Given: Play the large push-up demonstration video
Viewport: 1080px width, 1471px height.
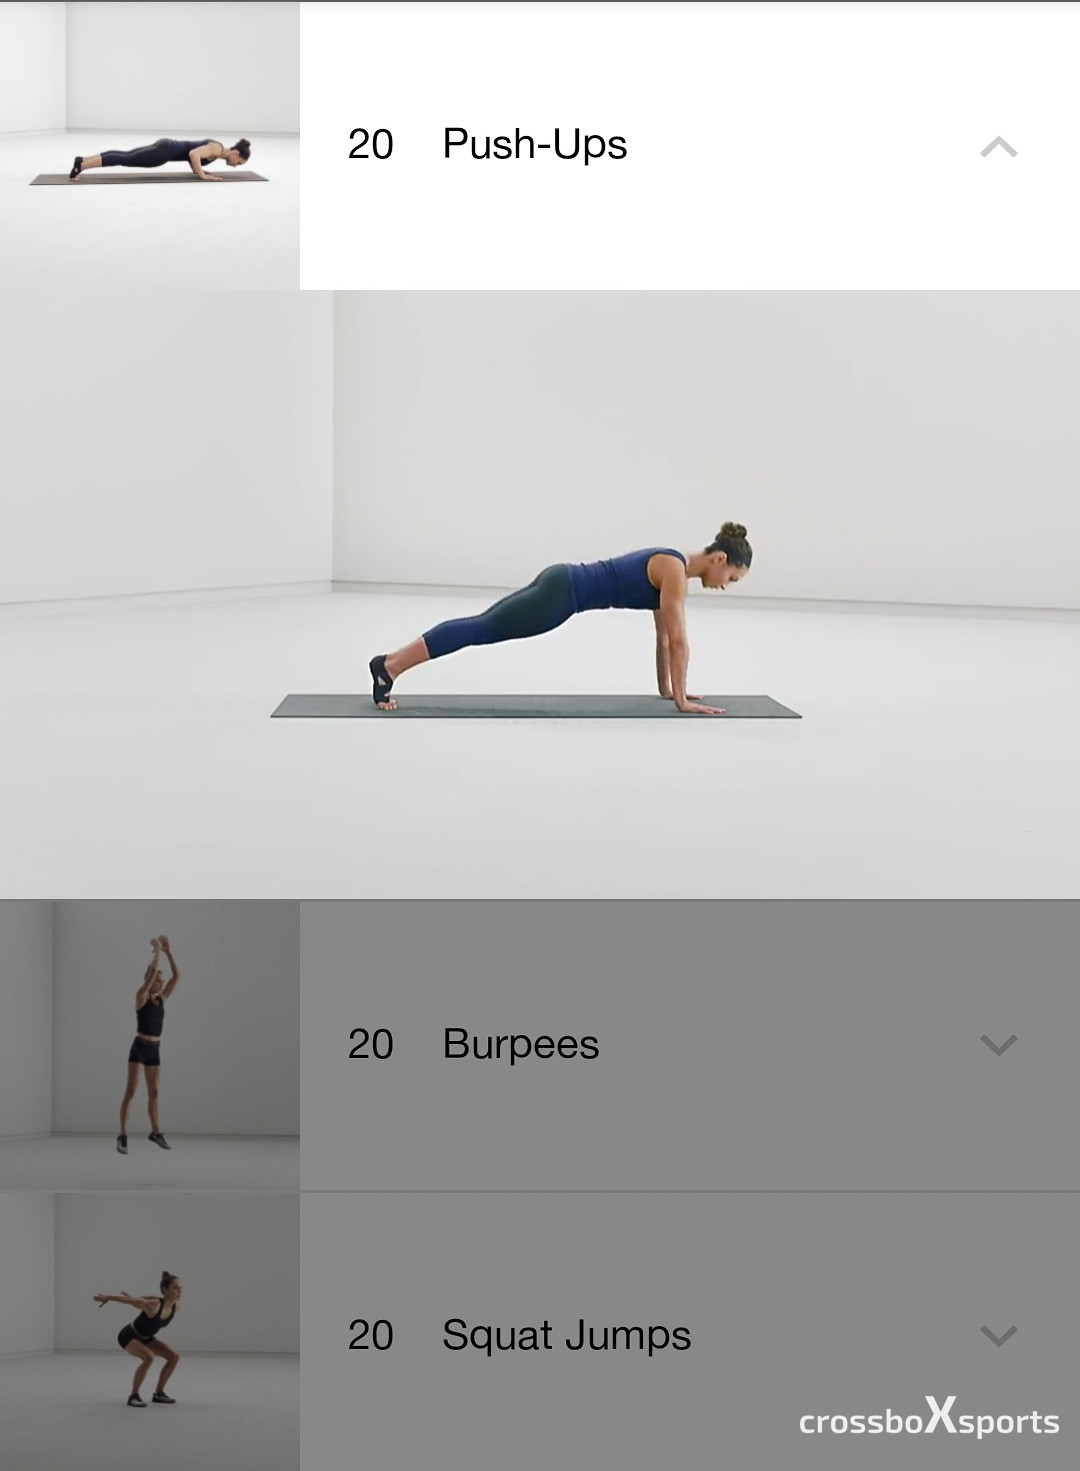Looking at the screenshot, I should [540, 595].
